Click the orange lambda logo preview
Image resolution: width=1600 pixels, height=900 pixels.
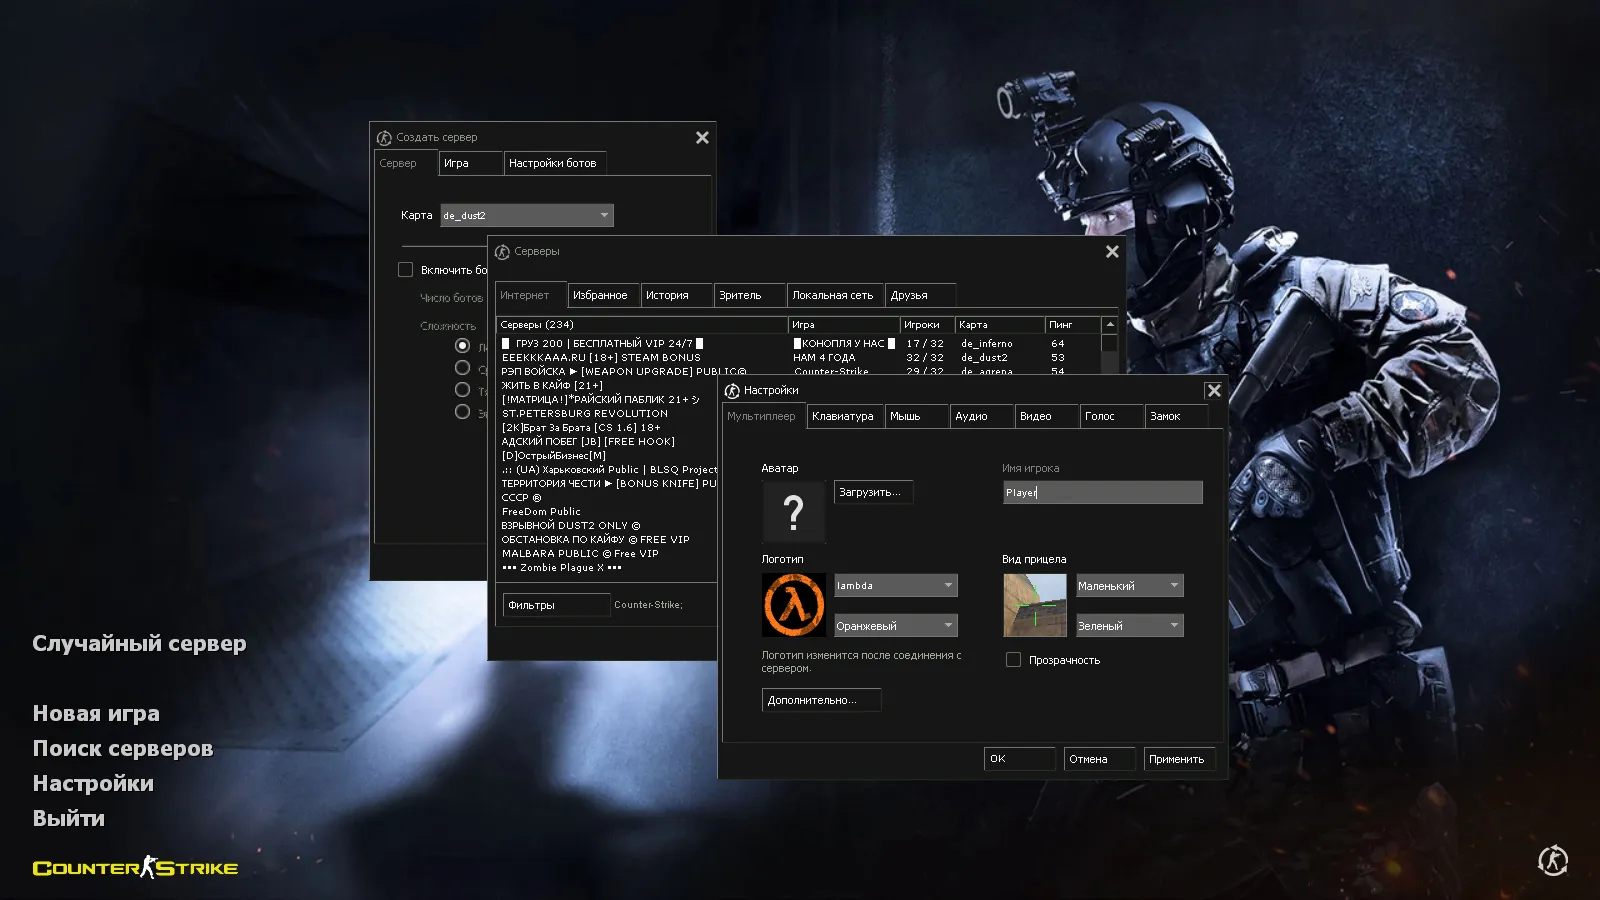tap(793, 604)
